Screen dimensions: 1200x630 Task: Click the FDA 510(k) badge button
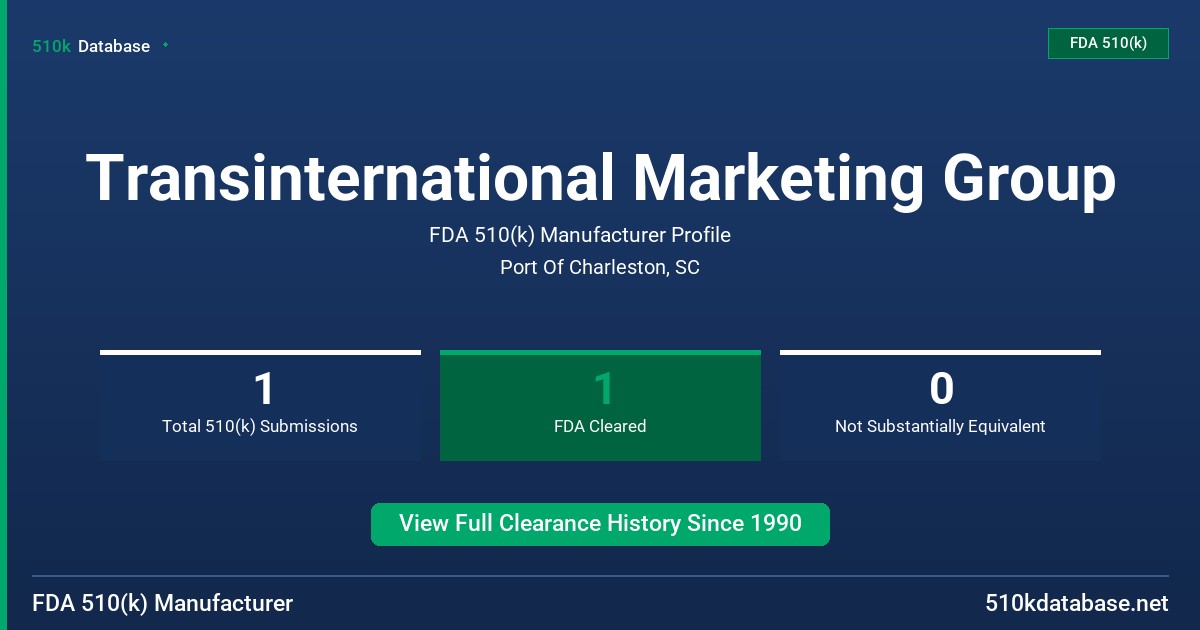pyautogui.click(x=1108, y=43)
